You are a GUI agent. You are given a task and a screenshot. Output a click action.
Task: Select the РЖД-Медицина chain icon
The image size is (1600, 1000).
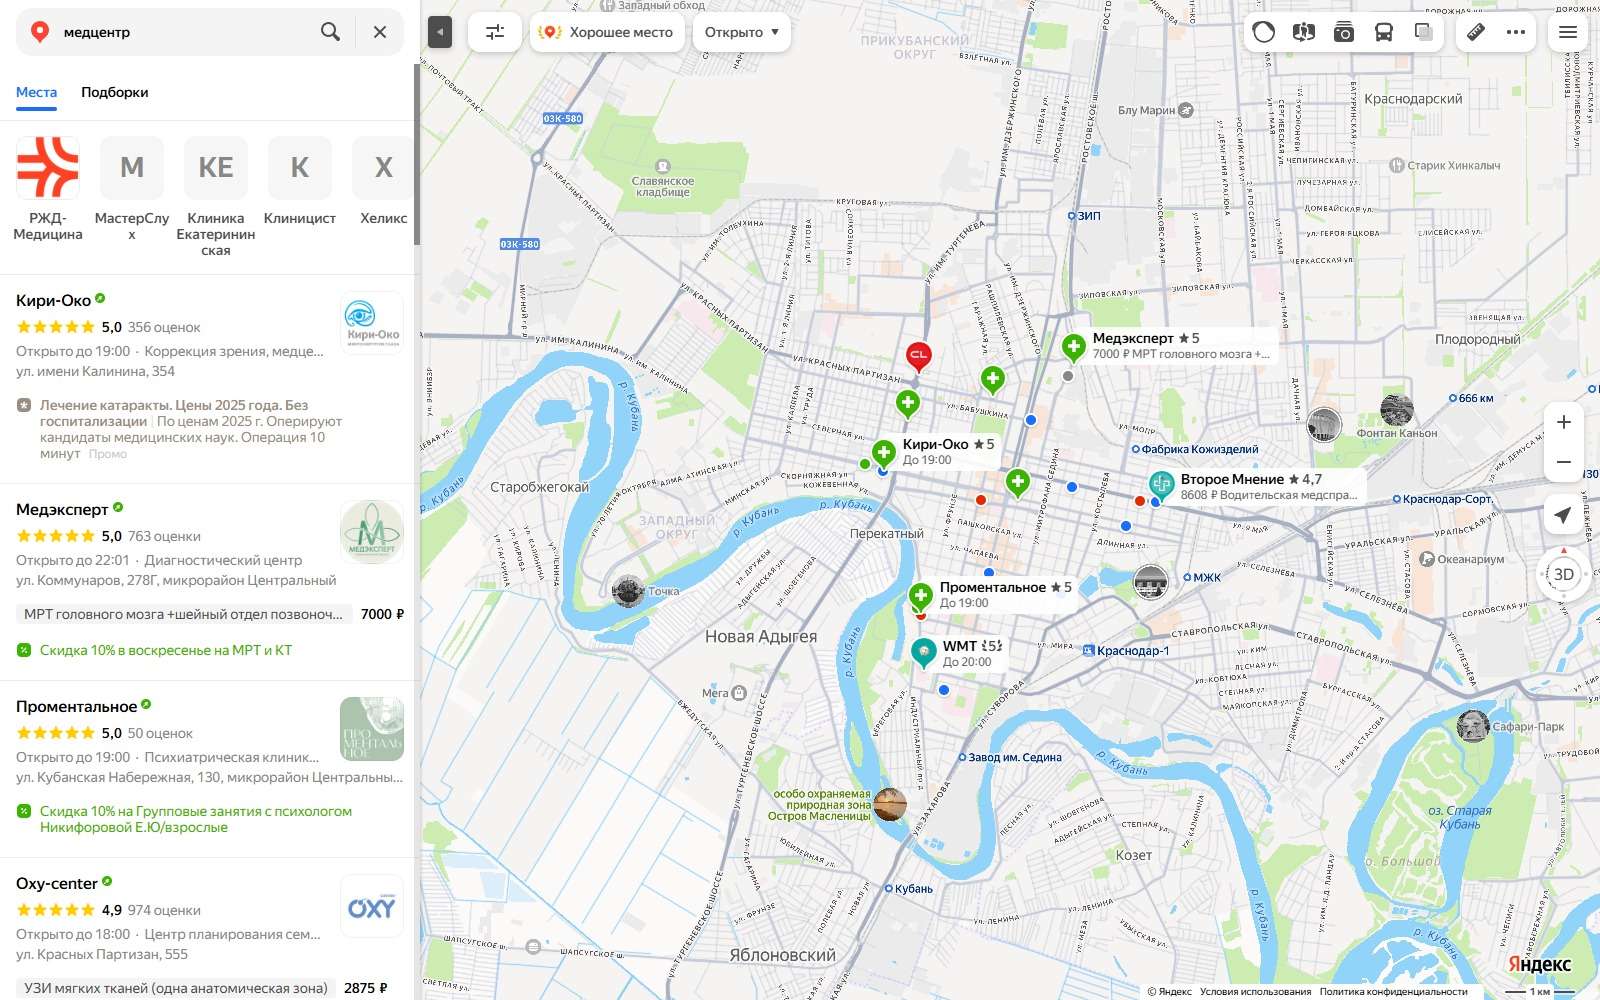[x=48, y=168]
